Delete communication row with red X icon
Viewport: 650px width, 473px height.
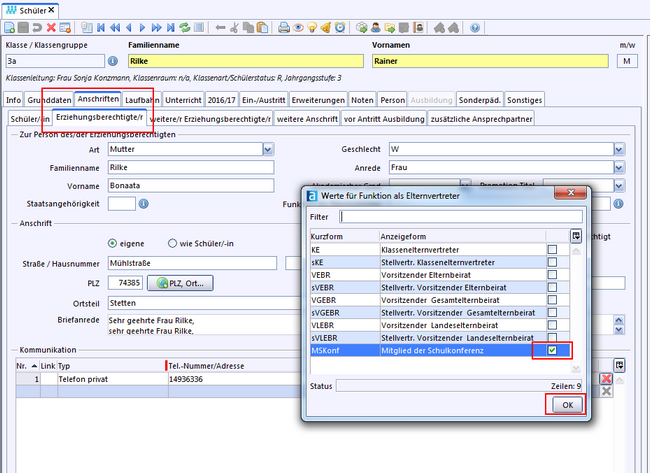coord(604,379)
